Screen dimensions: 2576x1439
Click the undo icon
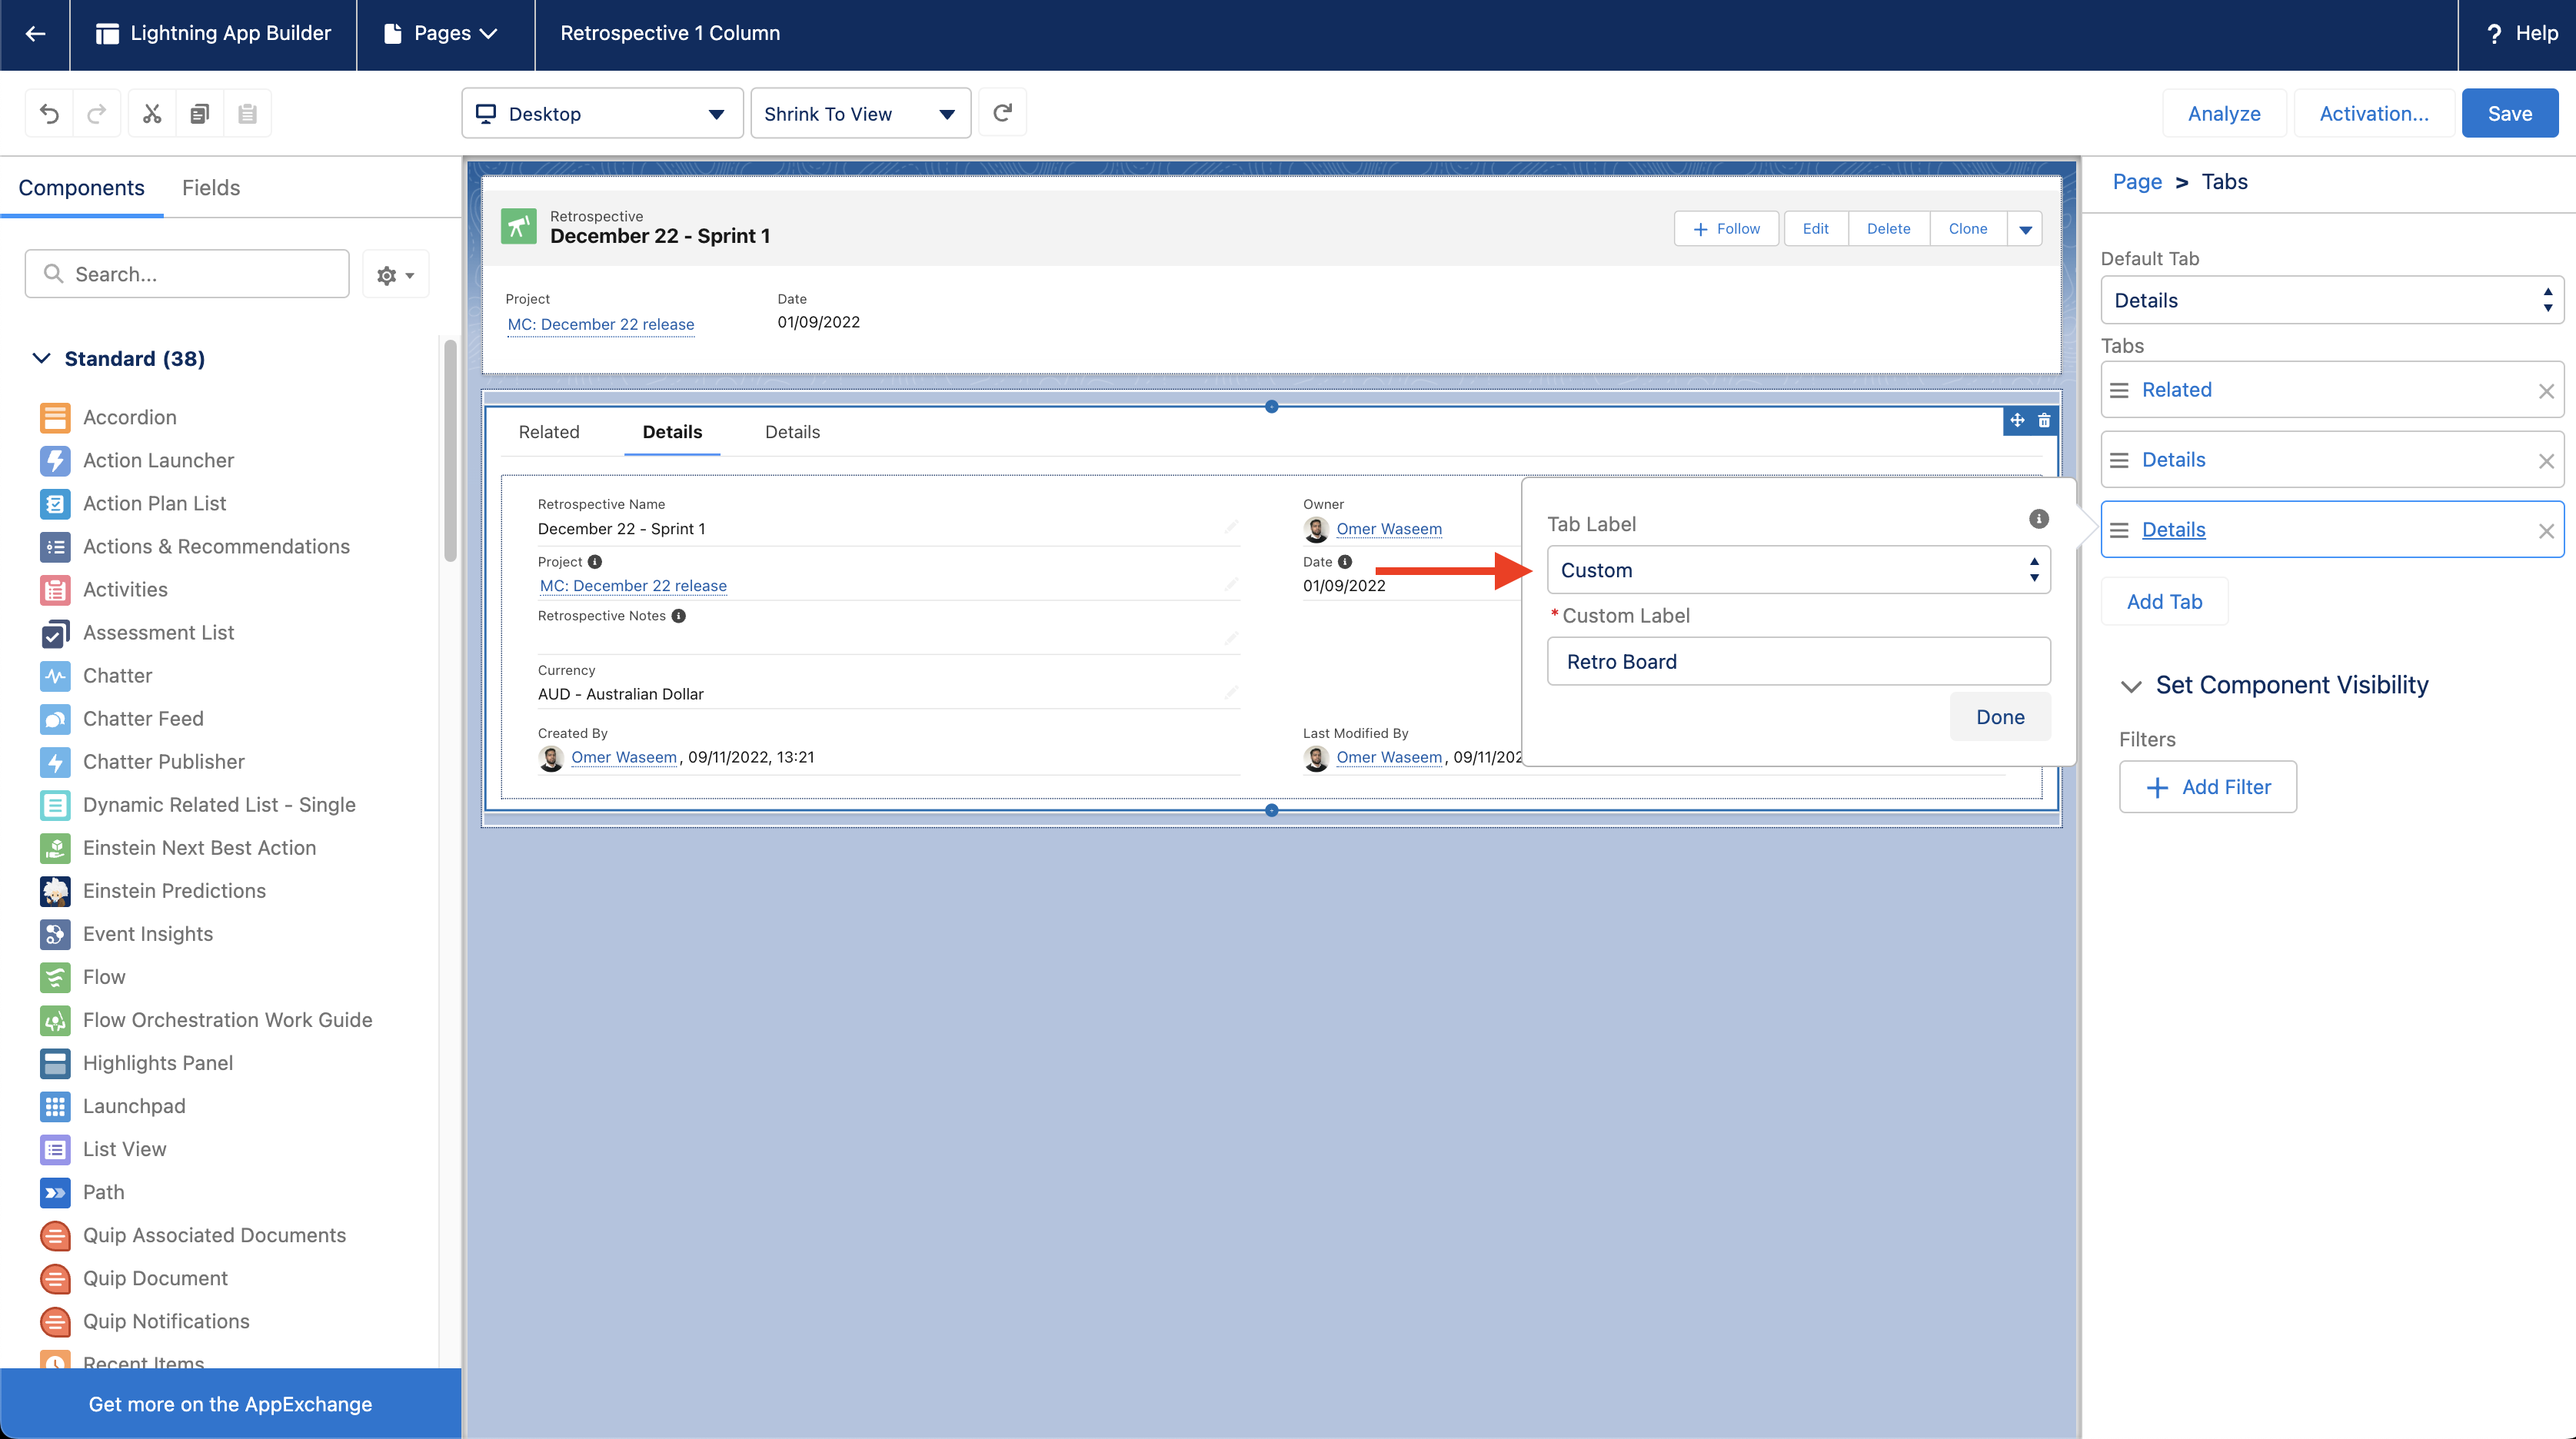[49, 113]
